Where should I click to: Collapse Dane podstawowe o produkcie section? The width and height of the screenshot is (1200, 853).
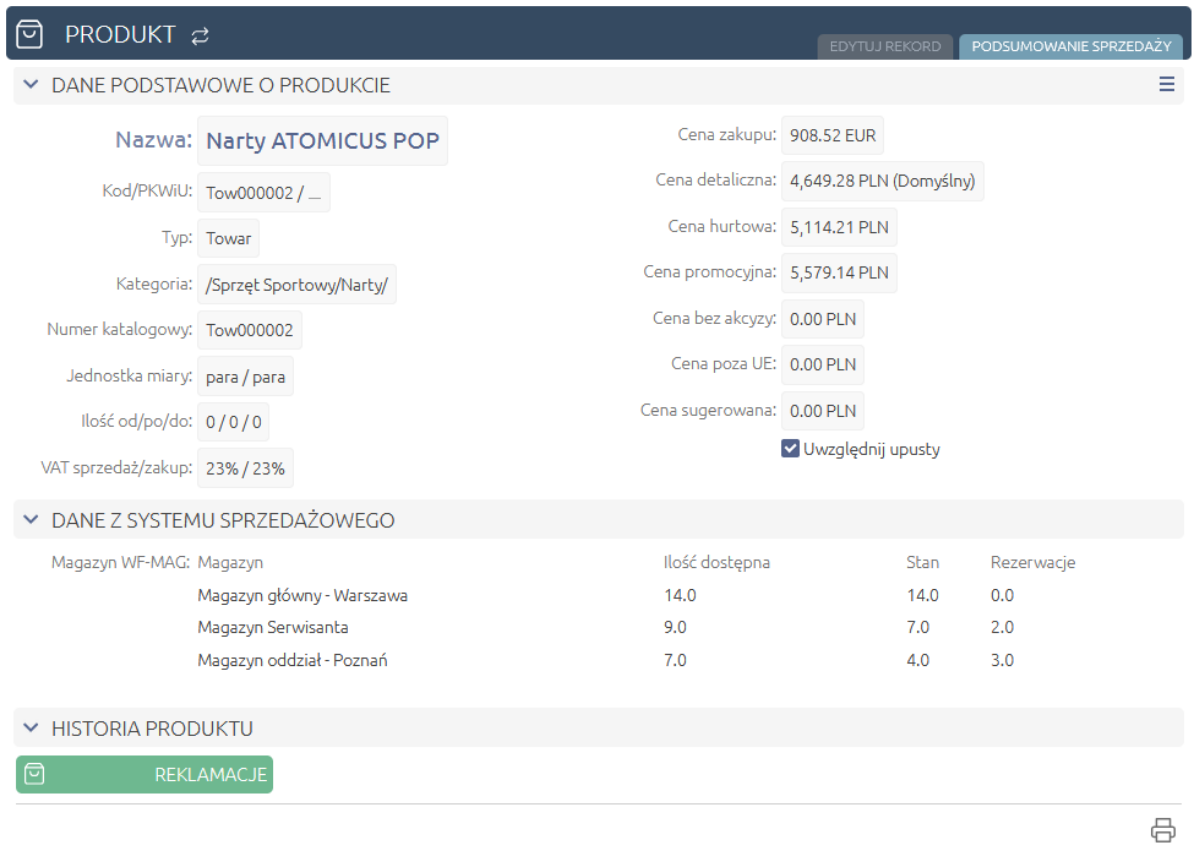tap(31, 86)
